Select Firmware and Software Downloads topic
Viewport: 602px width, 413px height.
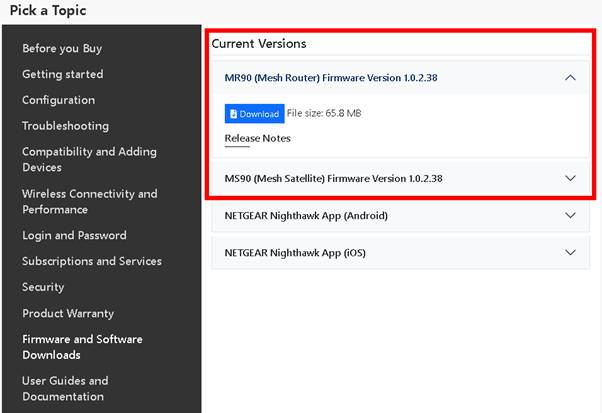point(82,347)
